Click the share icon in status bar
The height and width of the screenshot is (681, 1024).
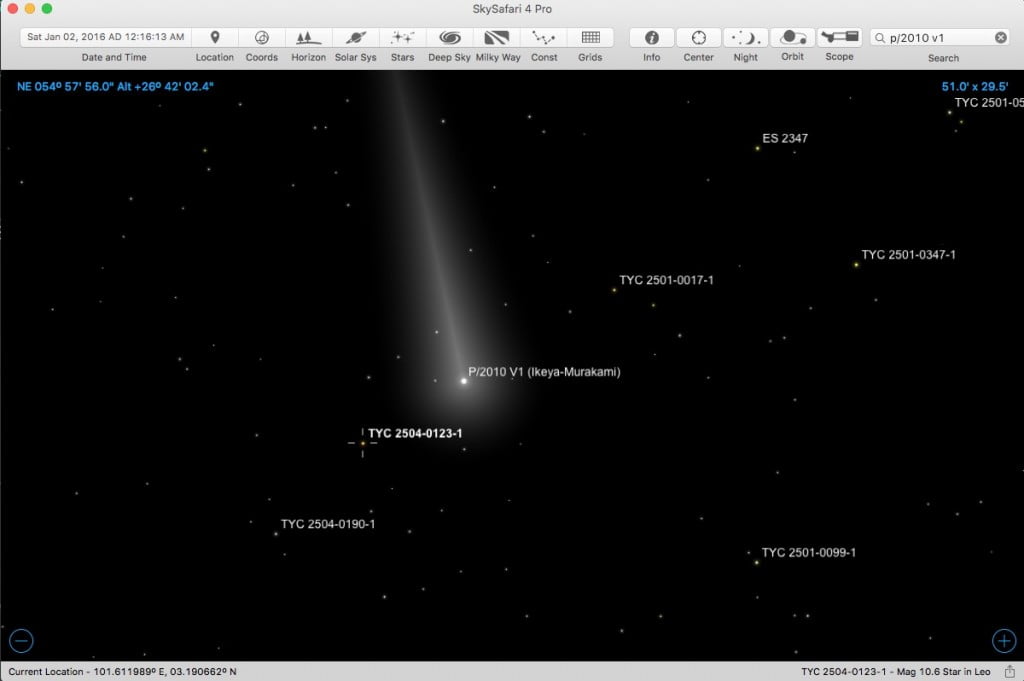click(1010, 671)
